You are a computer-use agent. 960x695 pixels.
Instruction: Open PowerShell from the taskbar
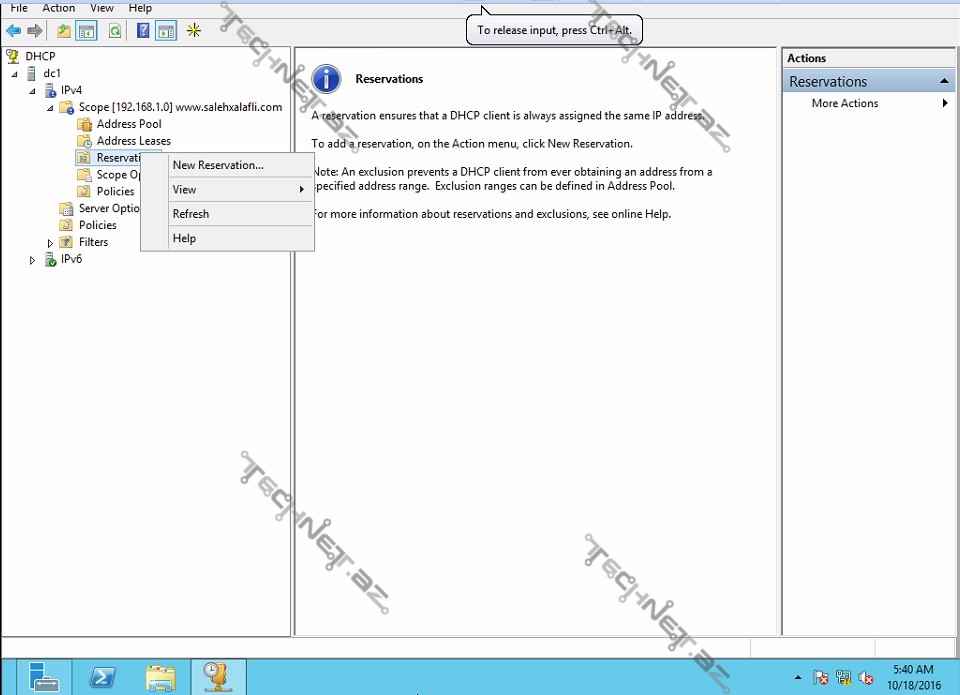(x=102, y=677)
